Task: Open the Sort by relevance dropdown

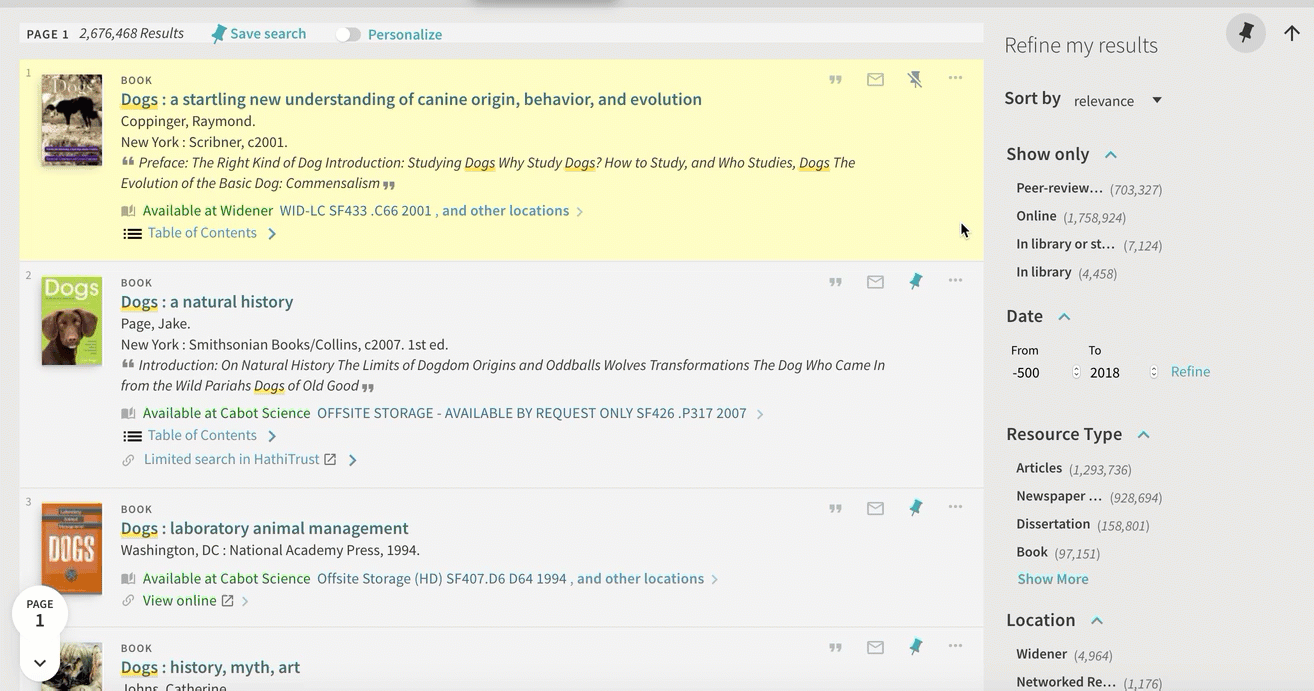Action: [x=1117, y=100]
